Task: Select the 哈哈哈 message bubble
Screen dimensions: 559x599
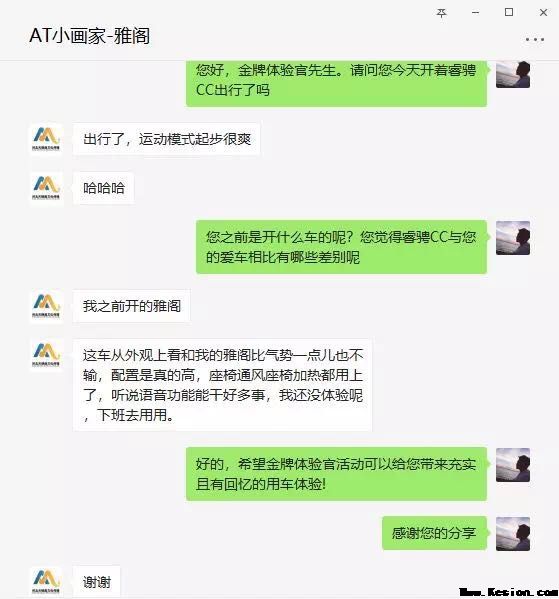Action: pos(103,188)
